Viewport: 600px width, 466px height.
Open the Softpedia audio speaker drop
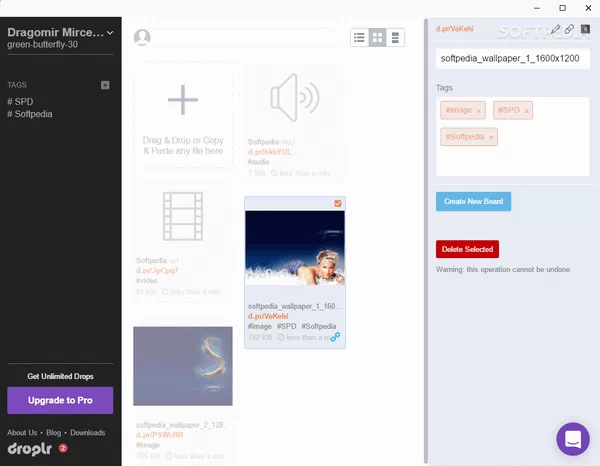pyautogui.click(x=295, y=98)
